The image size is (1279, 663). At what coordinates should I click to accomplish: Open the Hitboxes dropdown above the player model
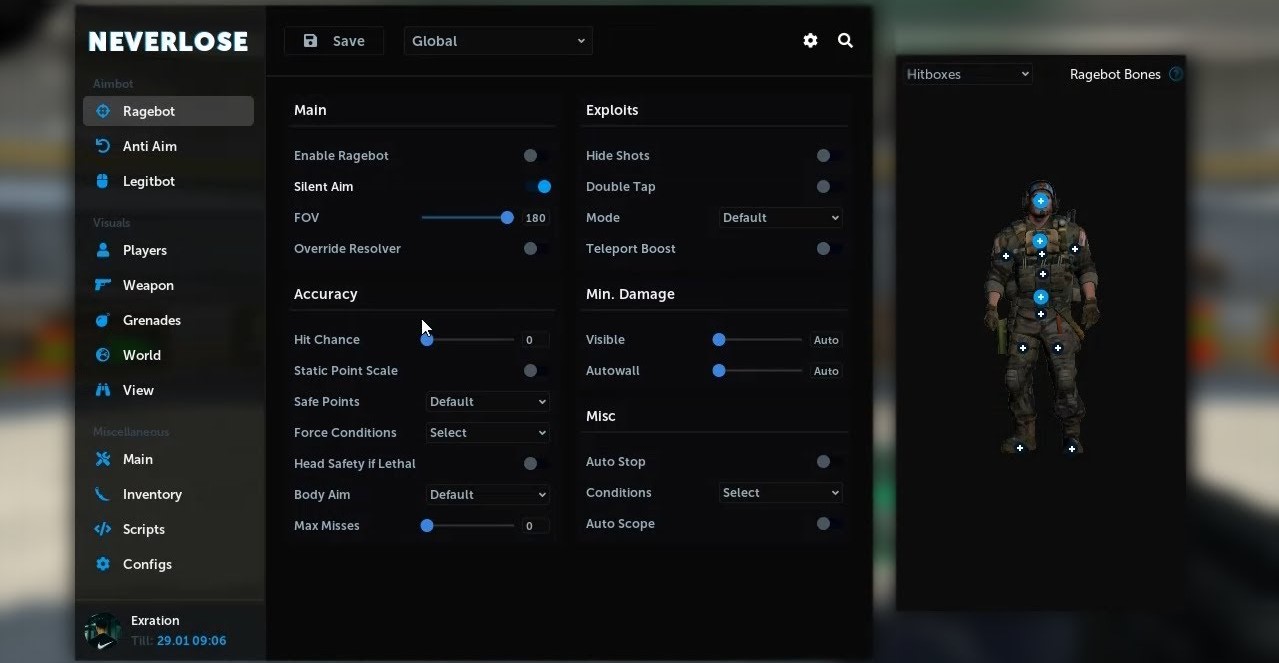click(966, 73)
